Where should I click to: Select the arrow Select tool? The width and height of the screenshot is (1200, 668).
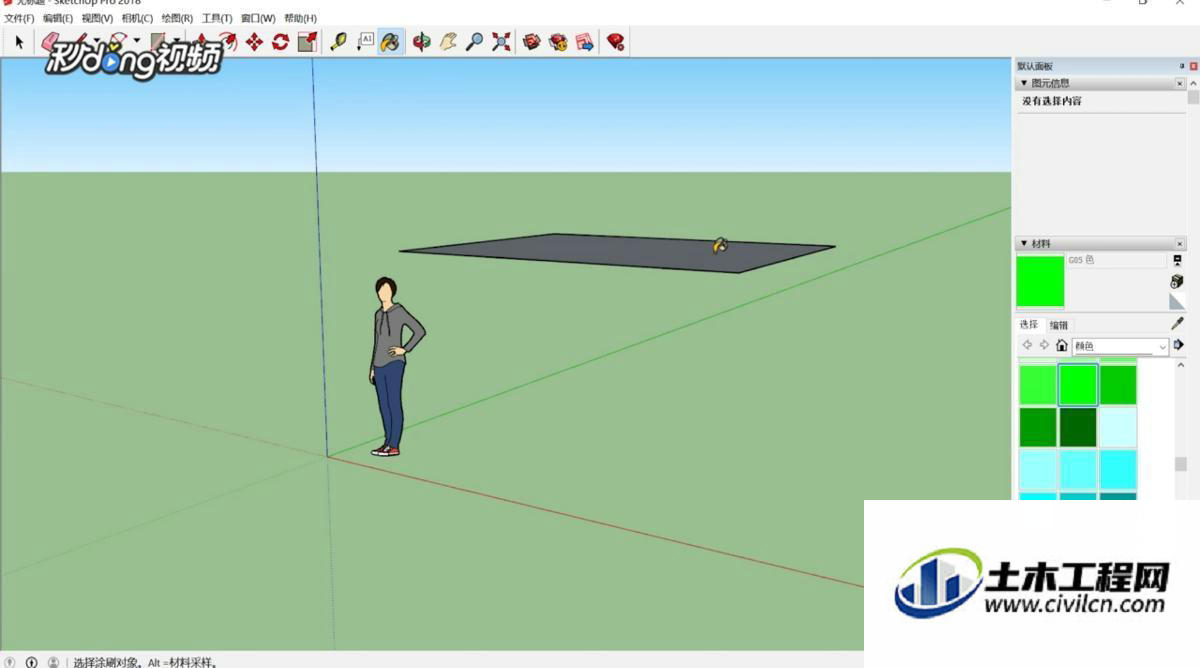pyautogui.click(x=18, y=42)
